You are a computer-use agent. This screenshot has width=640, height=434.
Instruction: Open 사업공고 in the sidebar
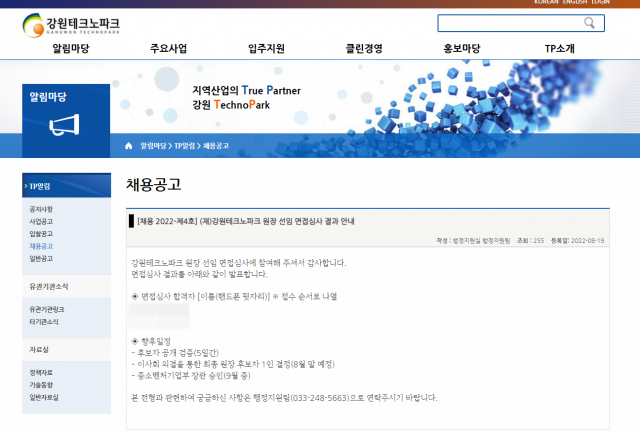pyautogui.click(x=41, y=221)
